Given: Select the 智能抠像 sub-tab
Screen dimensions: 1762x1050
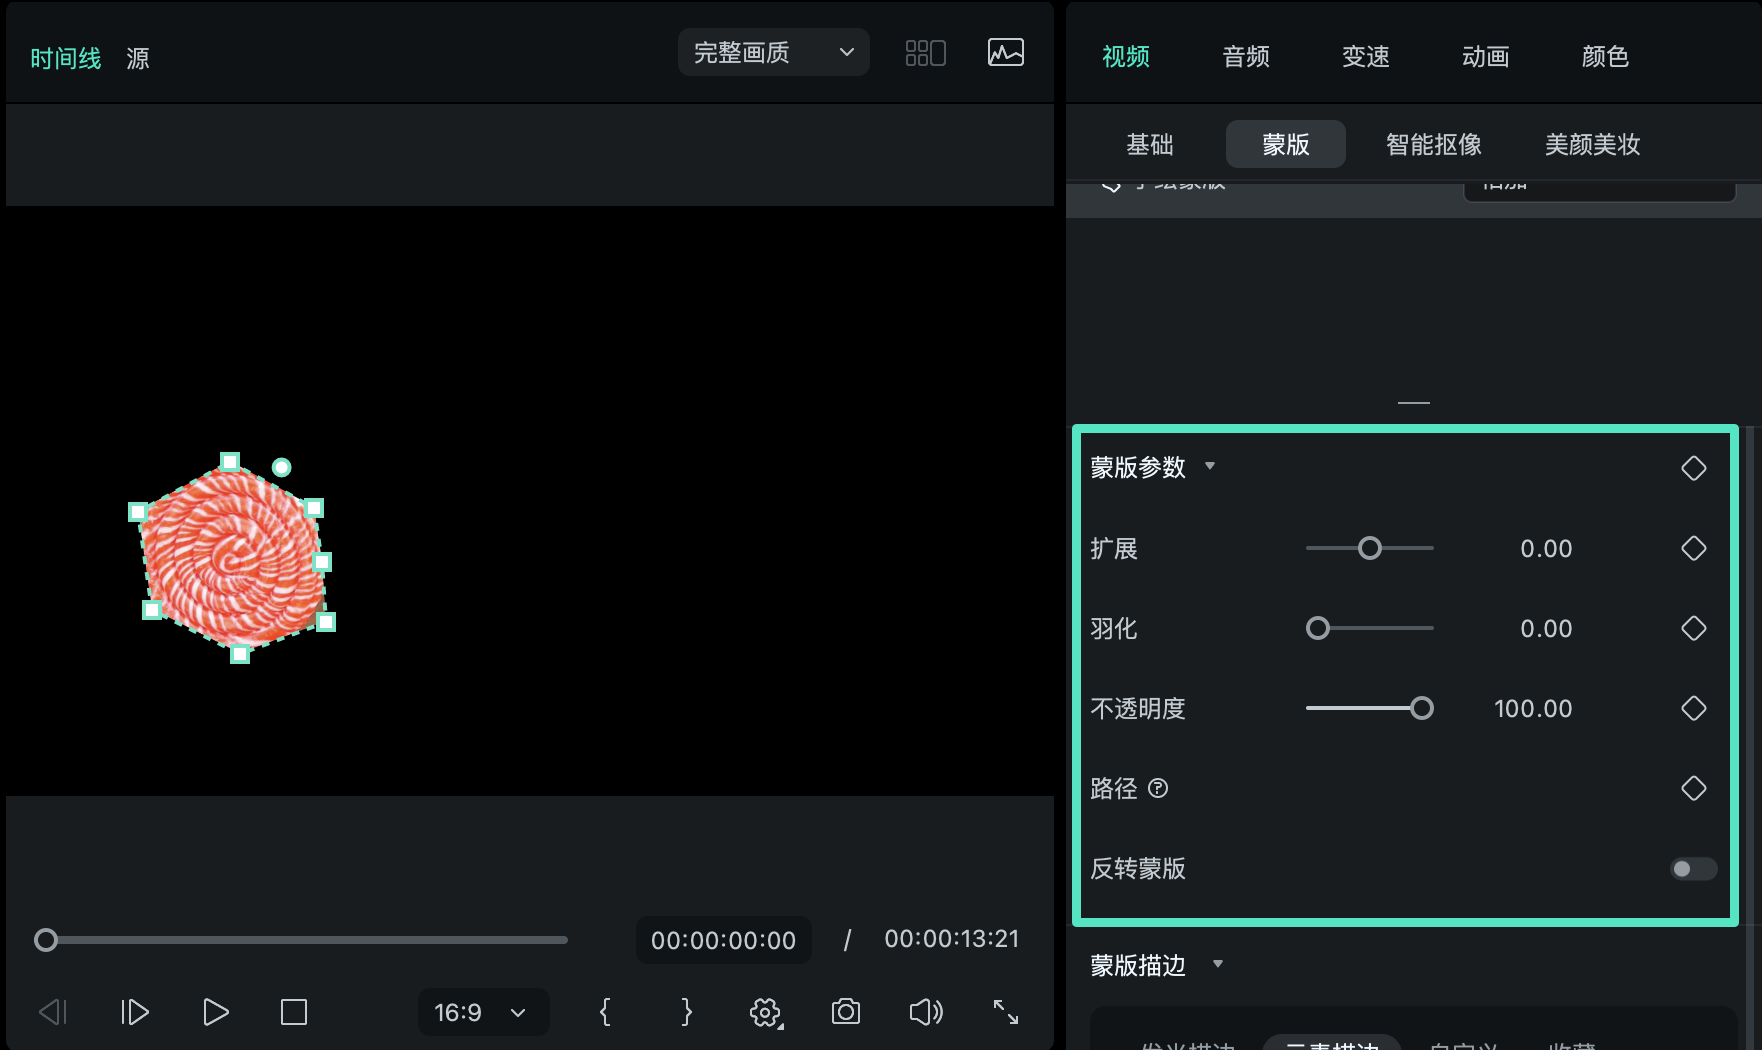Looking at the screenshot, I should (x=1434, y=144).
